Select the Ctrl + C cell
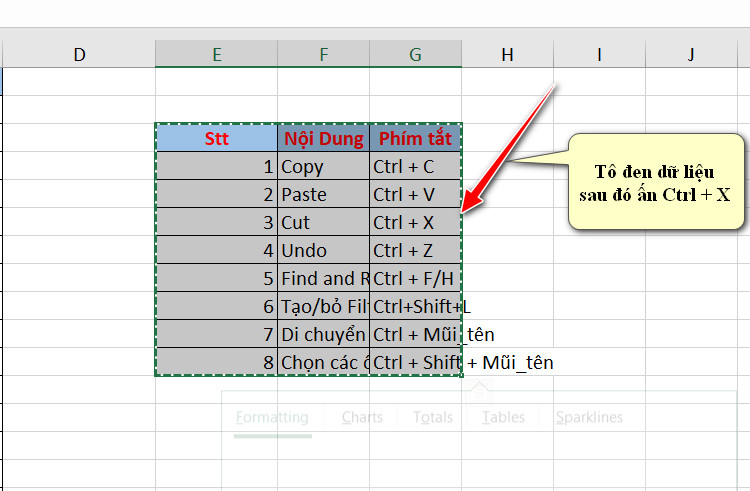 point(415,166)
